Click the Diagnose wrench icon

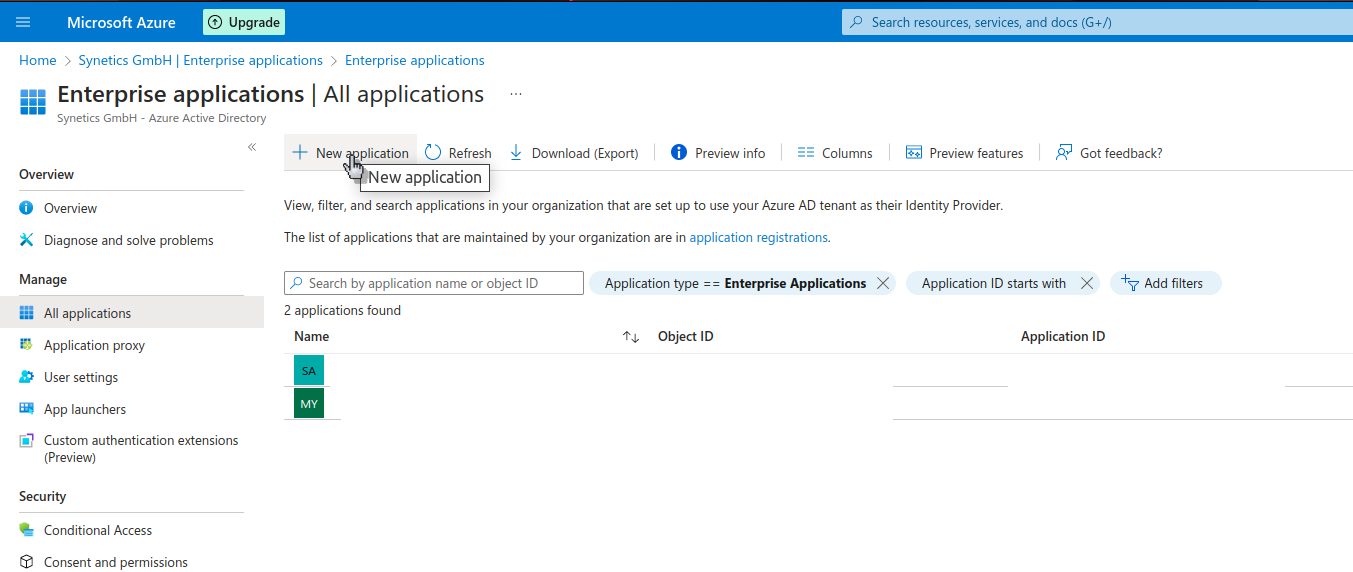click(x=27, y=240)
